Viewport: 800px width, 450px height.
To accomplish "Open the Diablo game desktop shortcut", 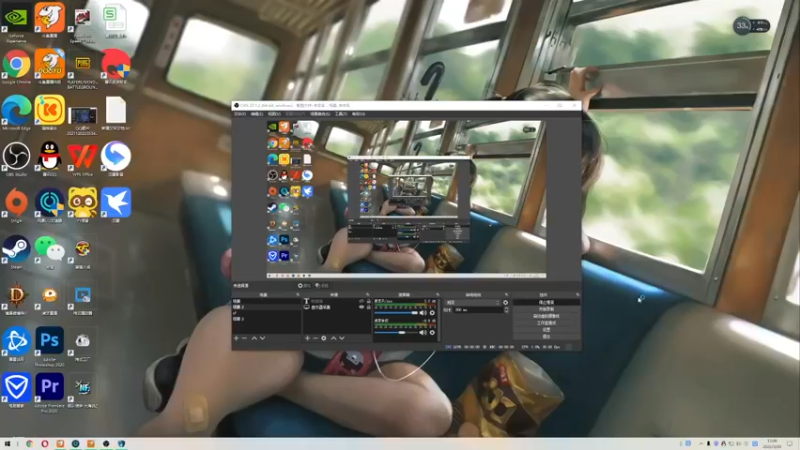I will [16, 298].
